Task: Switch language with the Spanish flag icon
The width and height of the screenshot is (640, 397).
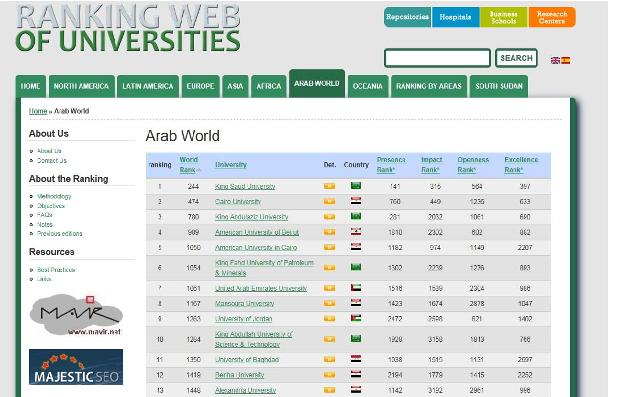Action: (x=566, y=60)
